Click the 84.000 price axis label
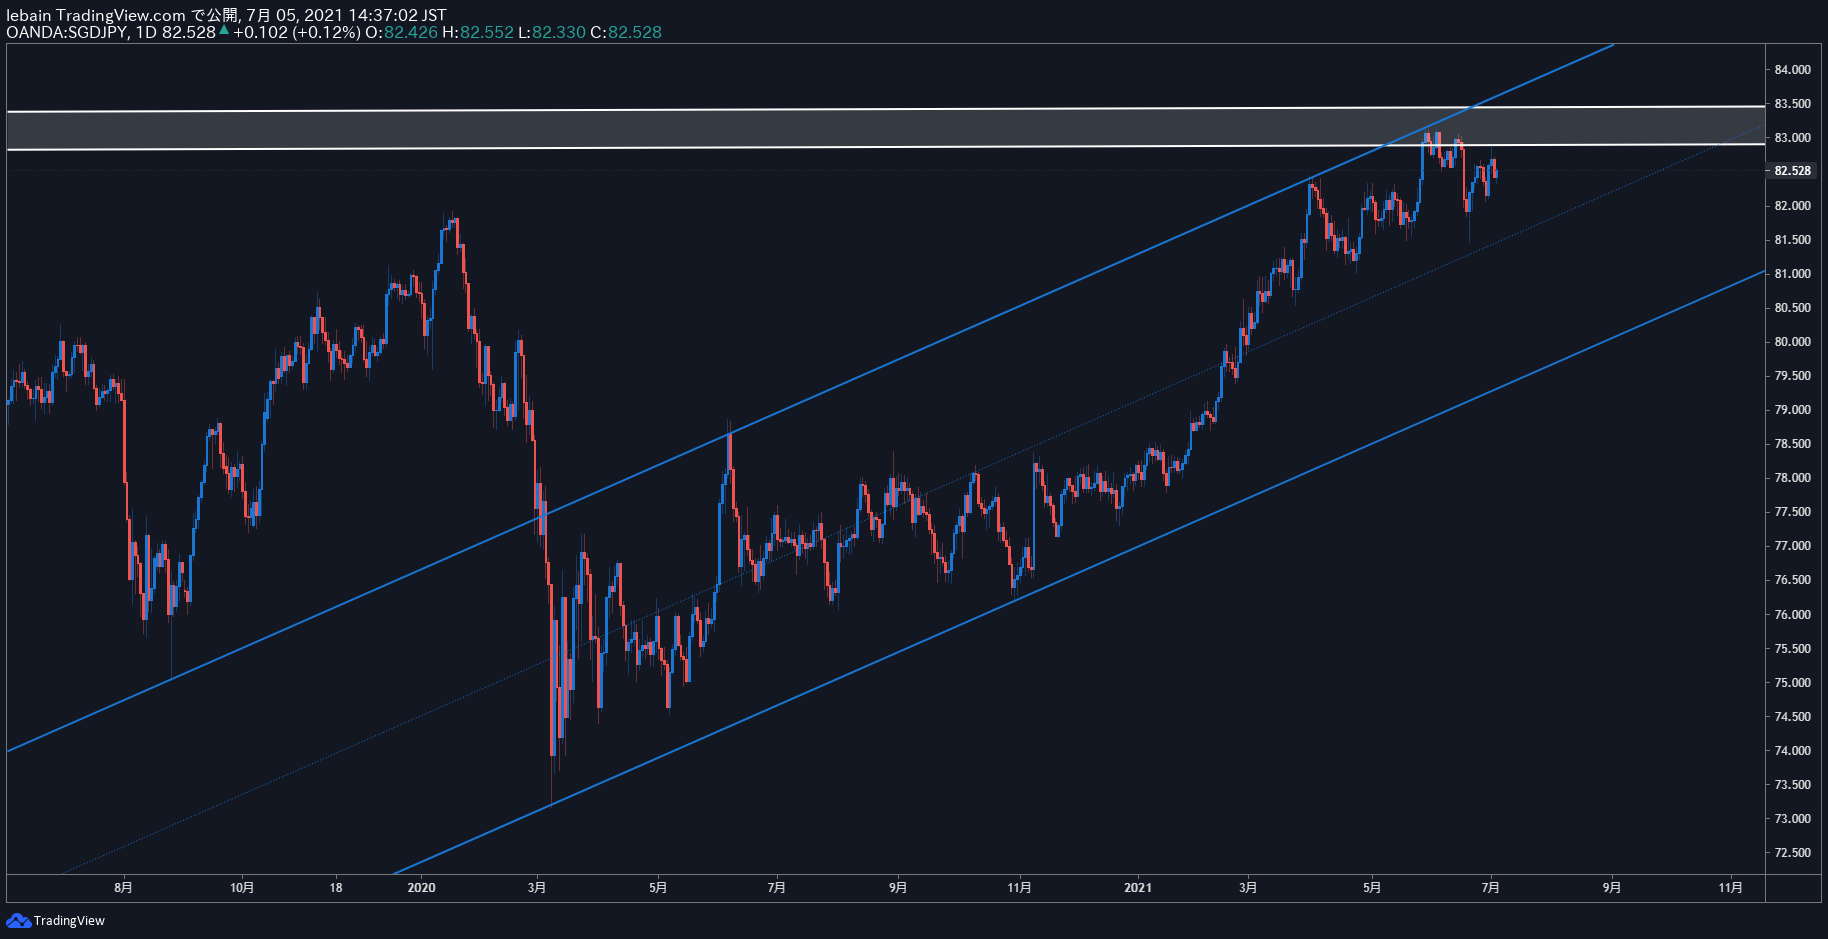This screenshot has height=939, width=1828. pyautogui.click(x=1793, y=70)
